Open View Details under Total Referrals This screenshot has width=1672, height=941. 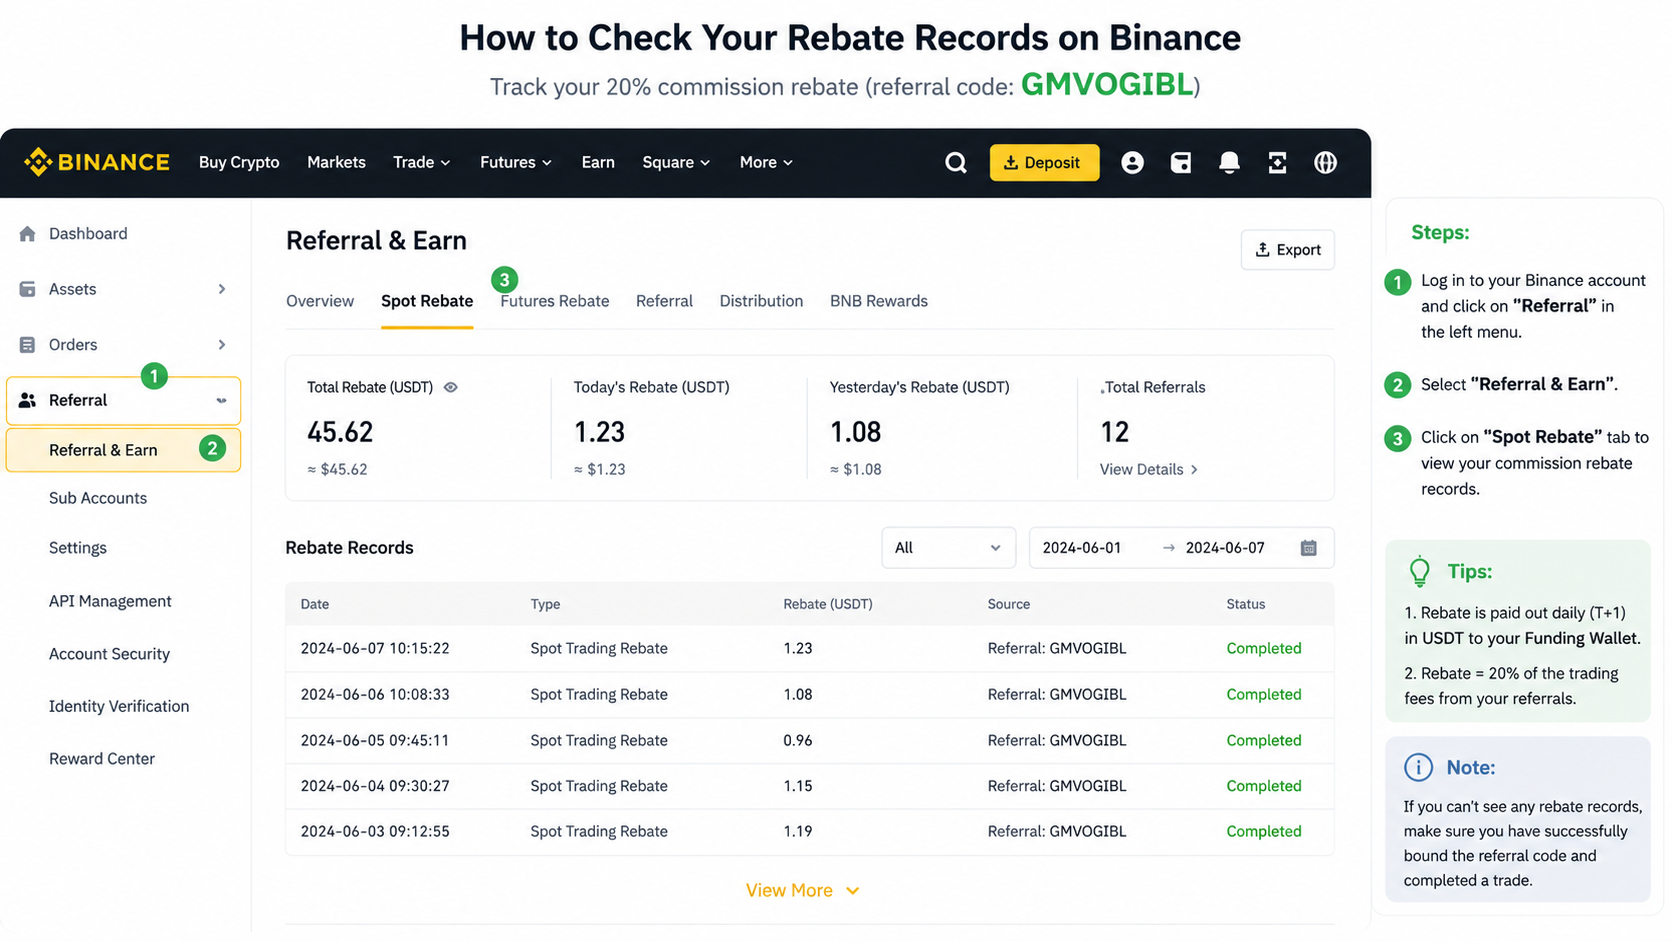tap(1149, 469)
